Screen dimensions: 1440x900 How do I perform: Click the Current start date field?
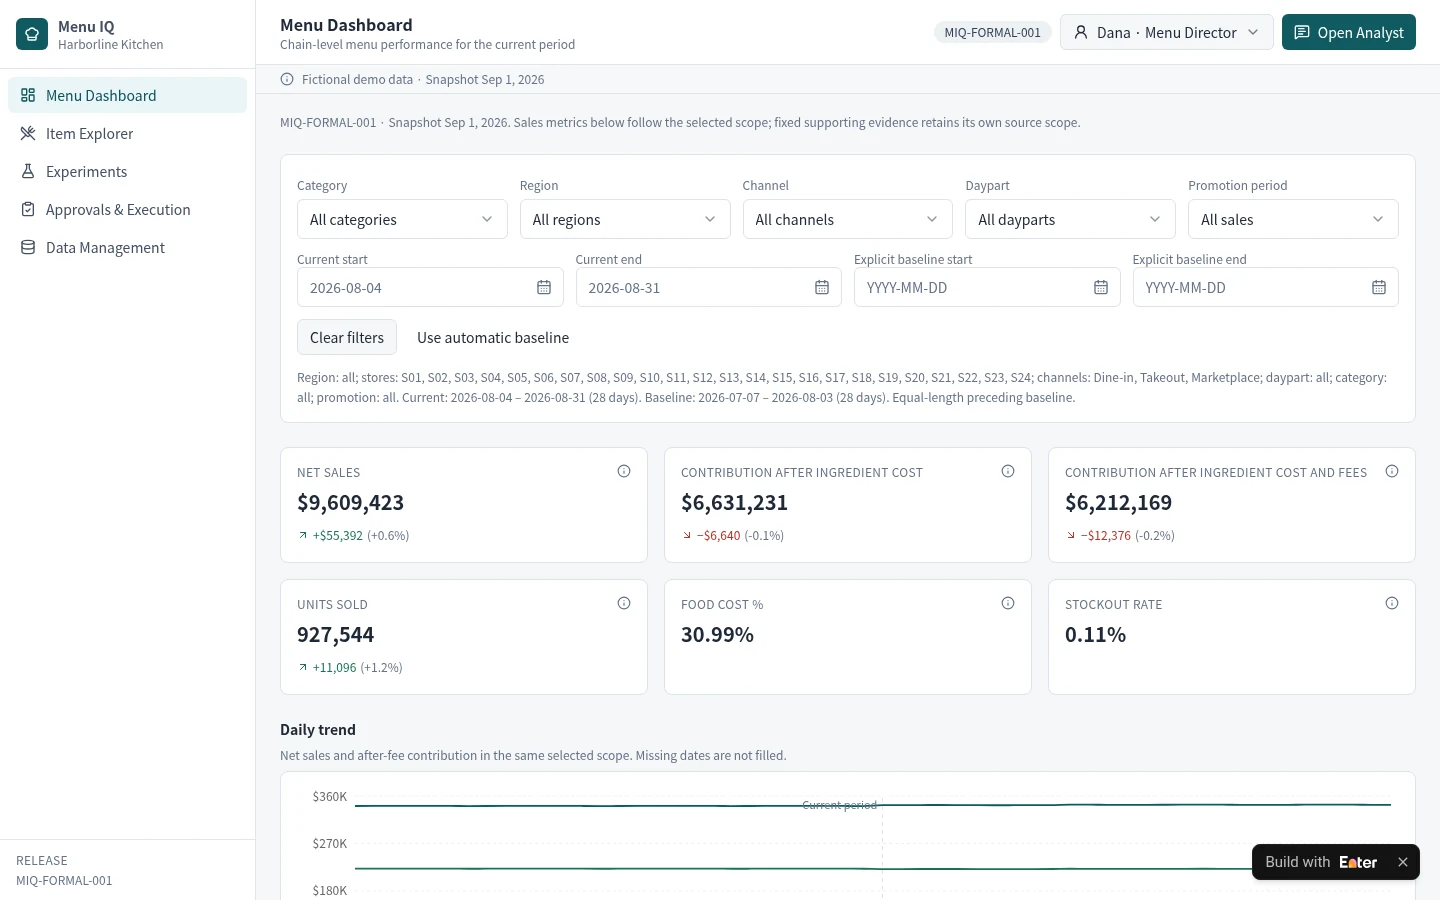(x=430, y=287)
